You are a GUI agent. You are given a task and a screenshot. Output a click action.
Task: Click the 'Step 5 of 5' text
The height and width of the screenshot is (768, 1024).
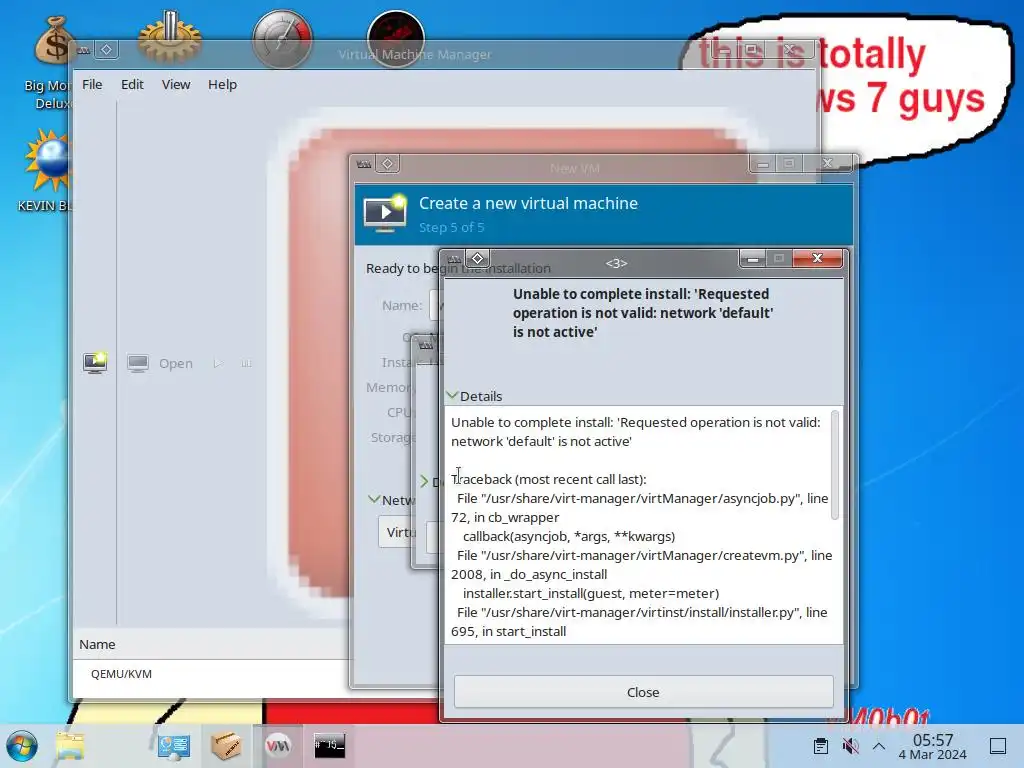tap(451, 227)
